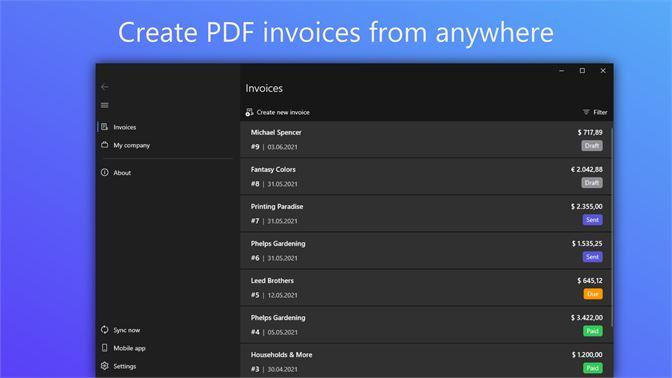Open the My company page
672x378 pixels.
pos(132,145)
